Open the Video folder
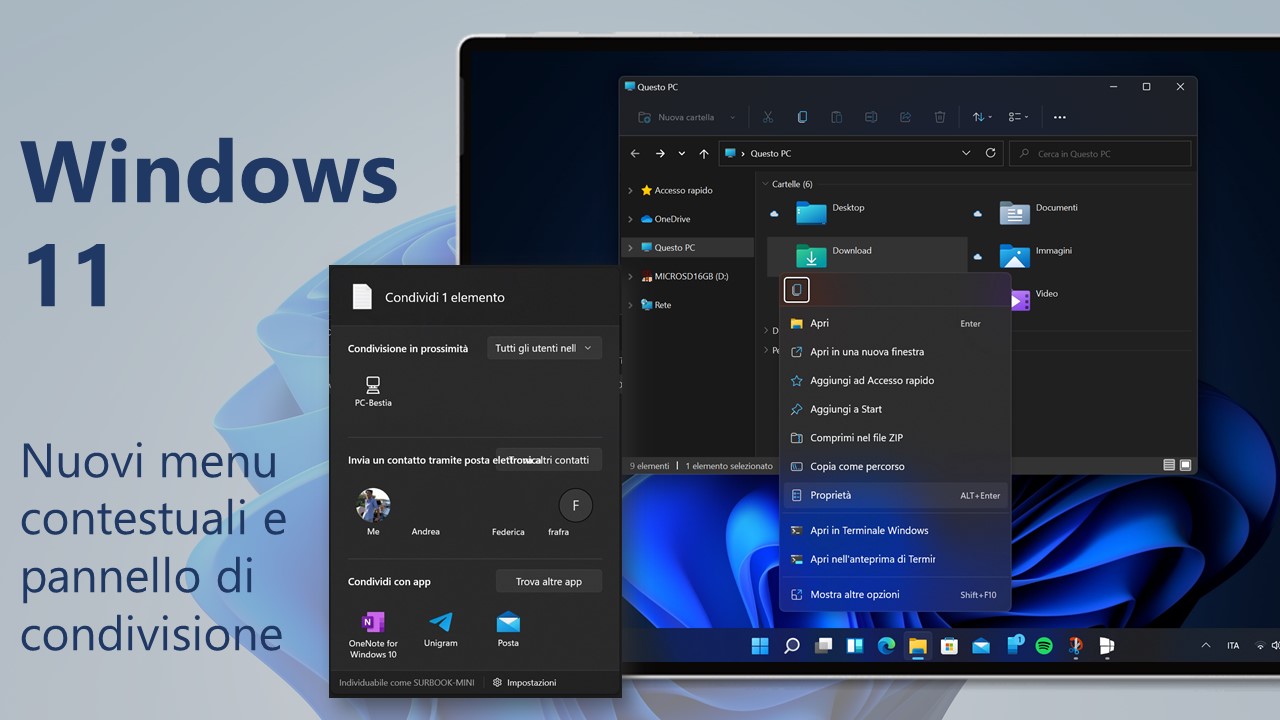 pyautogui.click(x=1034, y=298)
